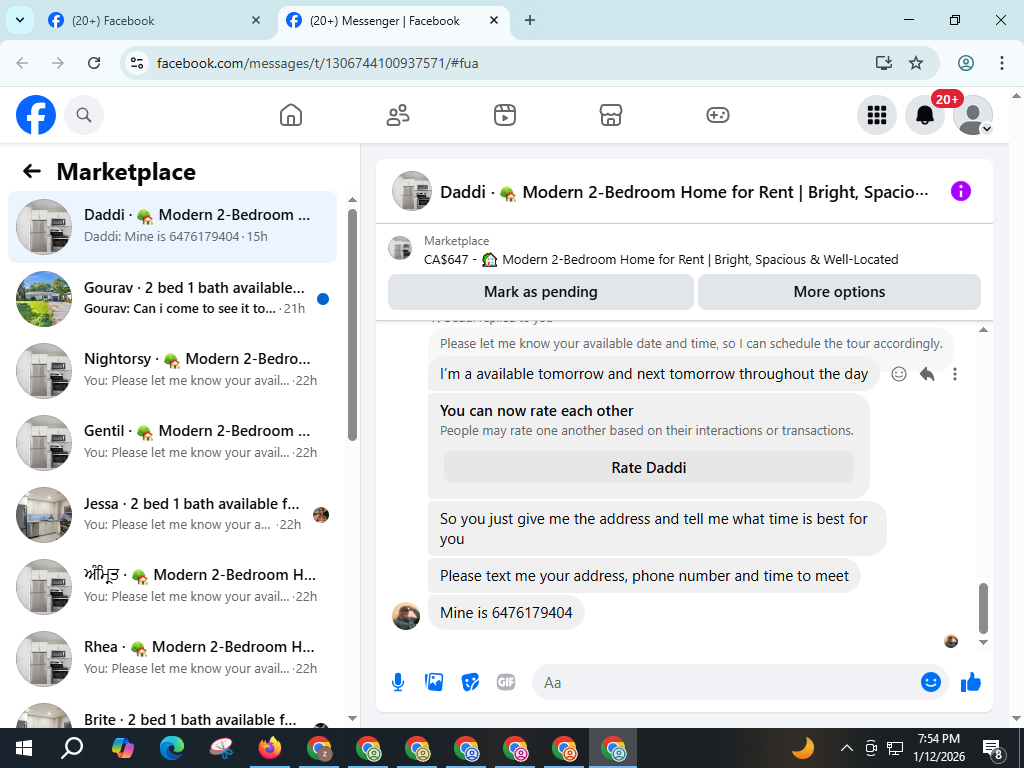Launch Microsoft Edge from taskbar
The image size is (1024, 768).
pos(172,748)
